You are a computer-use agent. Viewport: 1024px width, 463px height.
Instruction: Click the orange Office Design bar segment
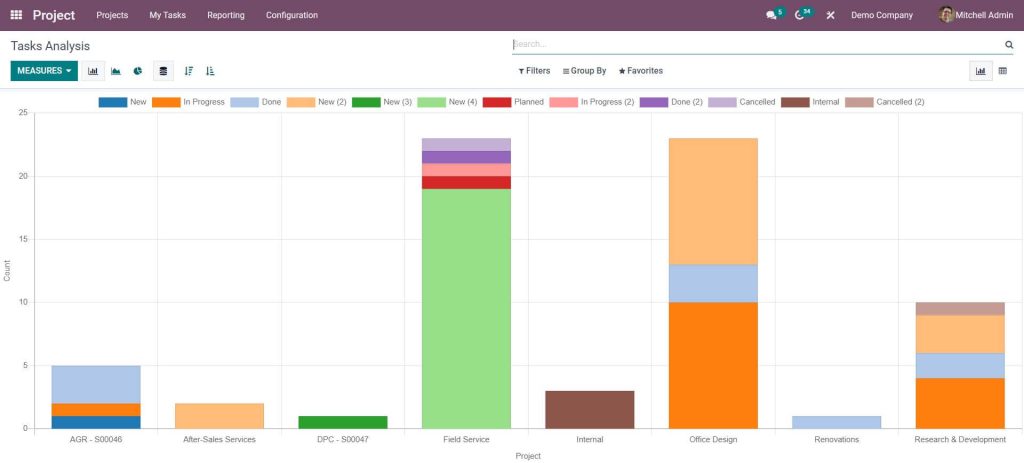pyautogui.click(x=713, y=365)
